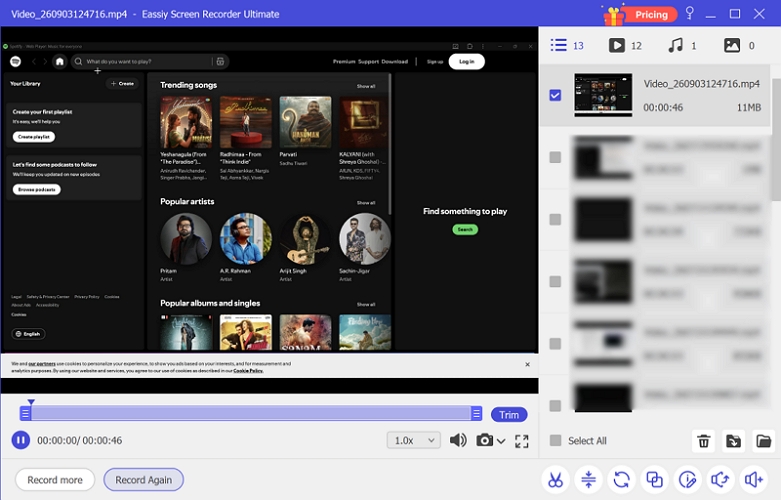Open the edit media metadata tool
The height and width of the screenshot is (500, 781).
pos(687,480)
